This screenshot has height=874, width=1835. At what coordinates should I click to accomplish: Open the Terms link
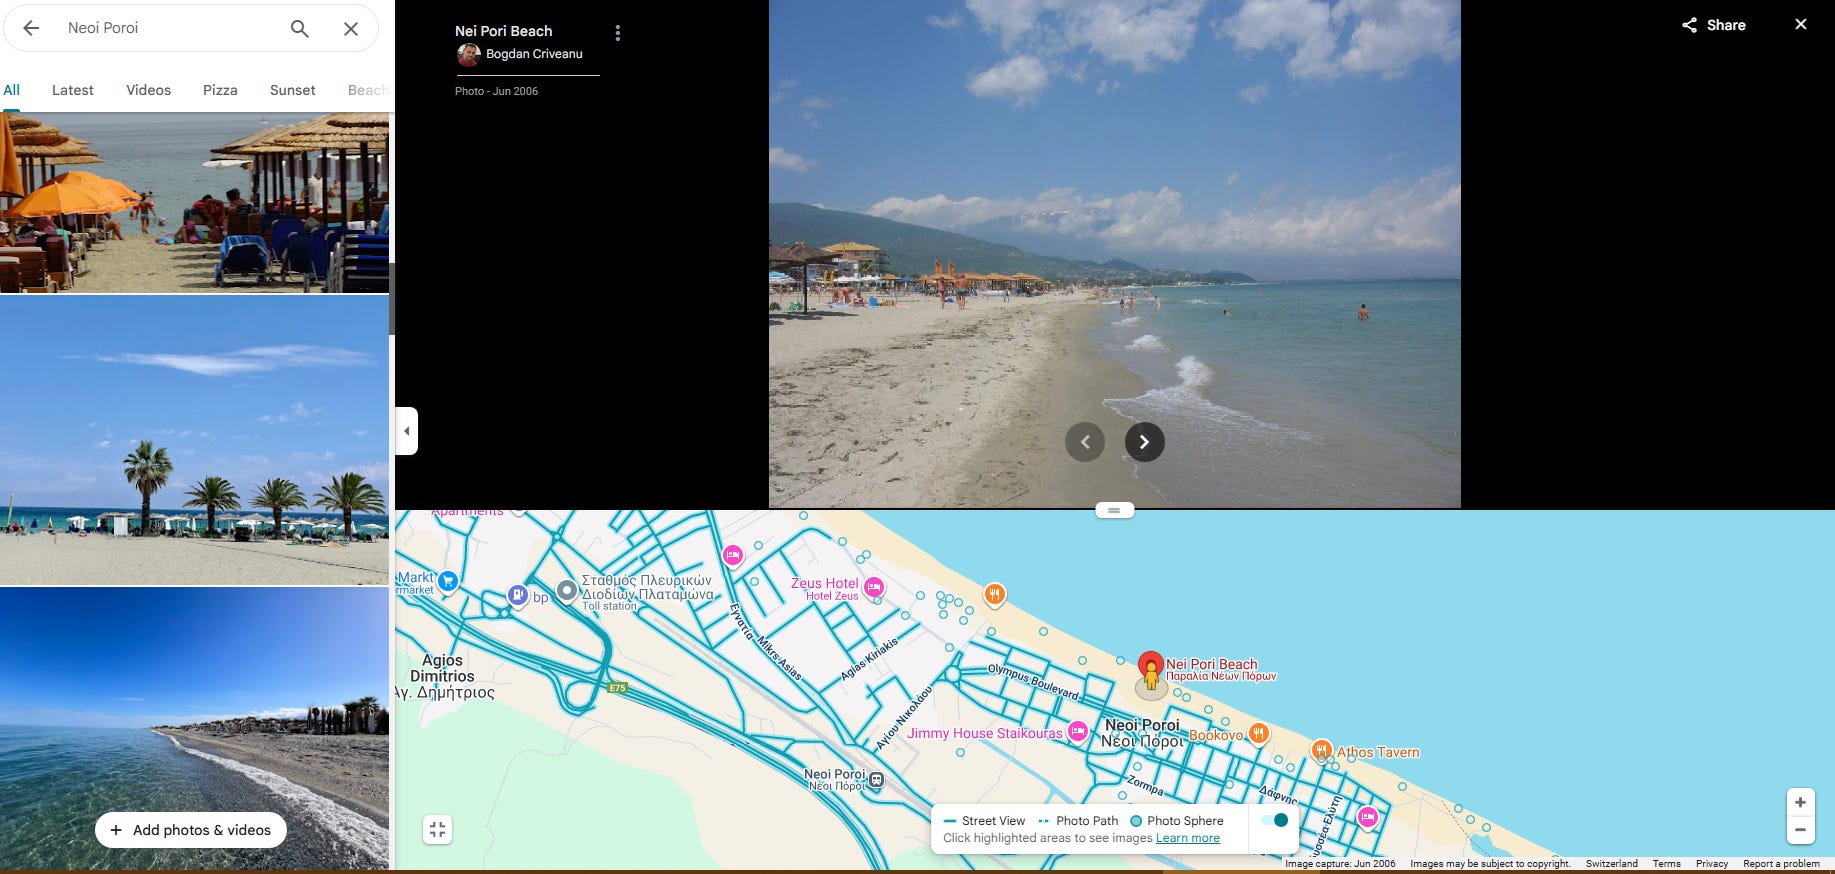pyautogui.click(x=1666, y=863)
